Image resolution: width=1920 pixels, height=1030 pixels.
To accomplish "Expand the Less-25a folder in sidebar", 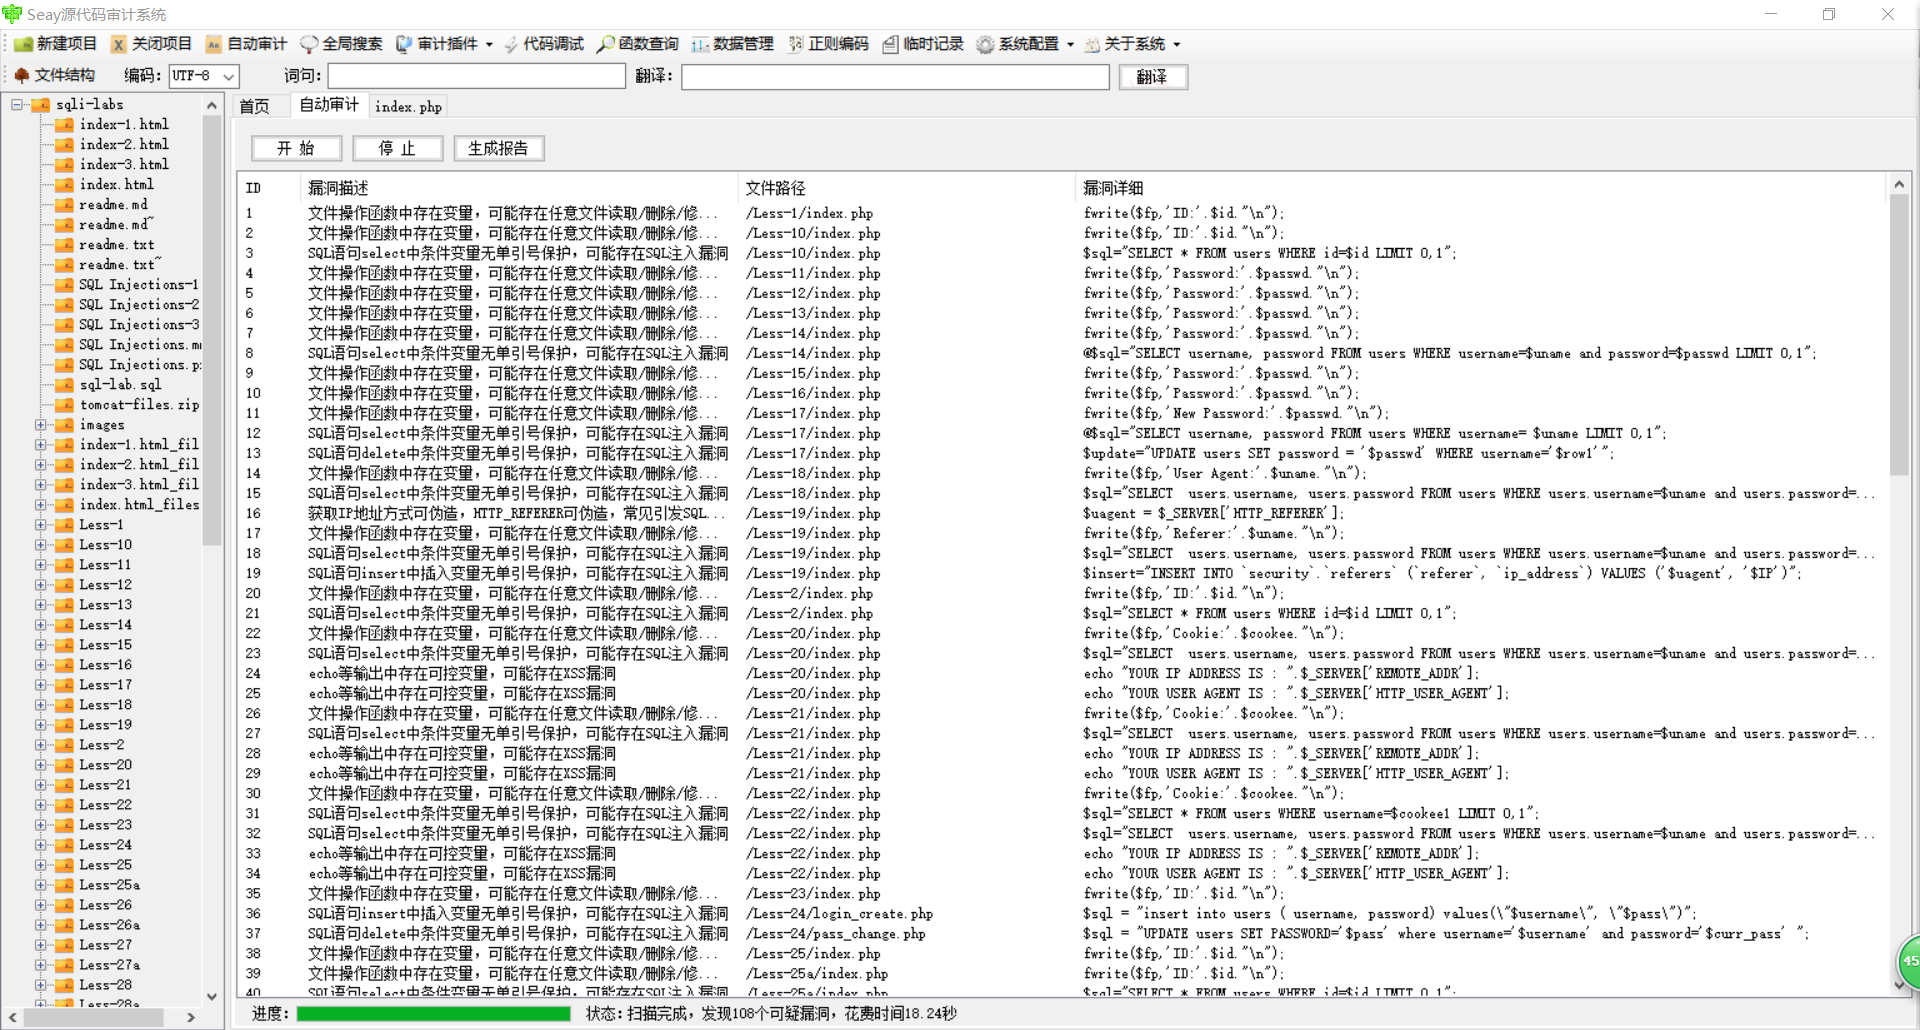I will click(42, 884).
